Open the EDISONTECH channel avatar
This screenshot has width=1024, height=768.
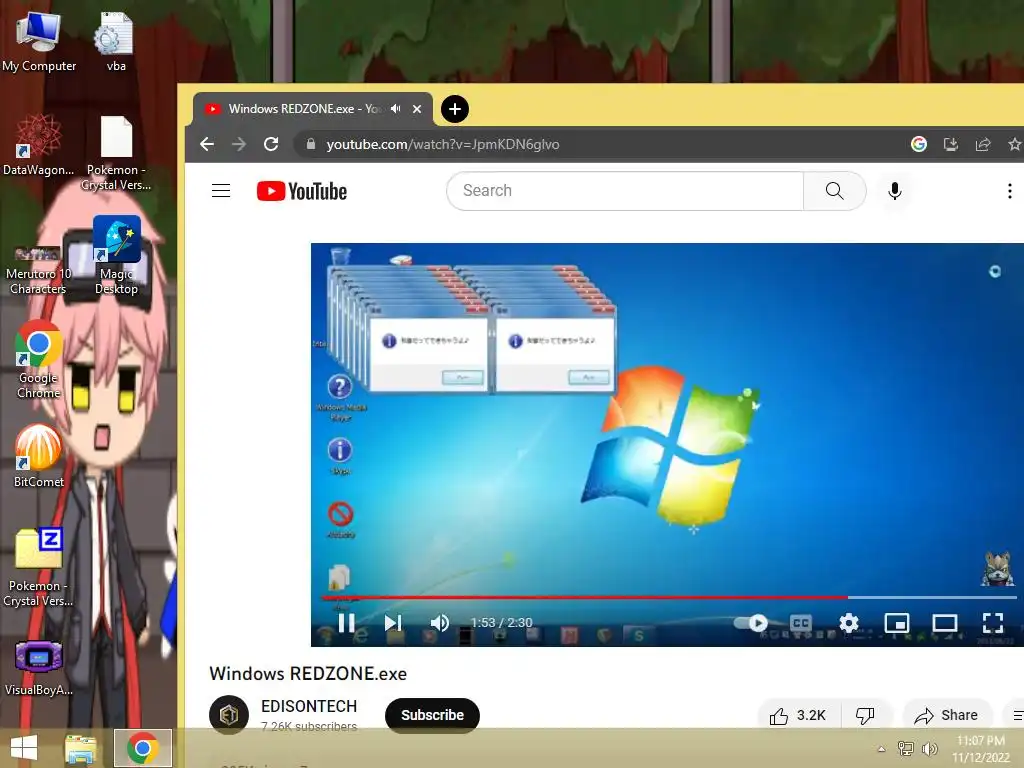(x=229, y=715)
